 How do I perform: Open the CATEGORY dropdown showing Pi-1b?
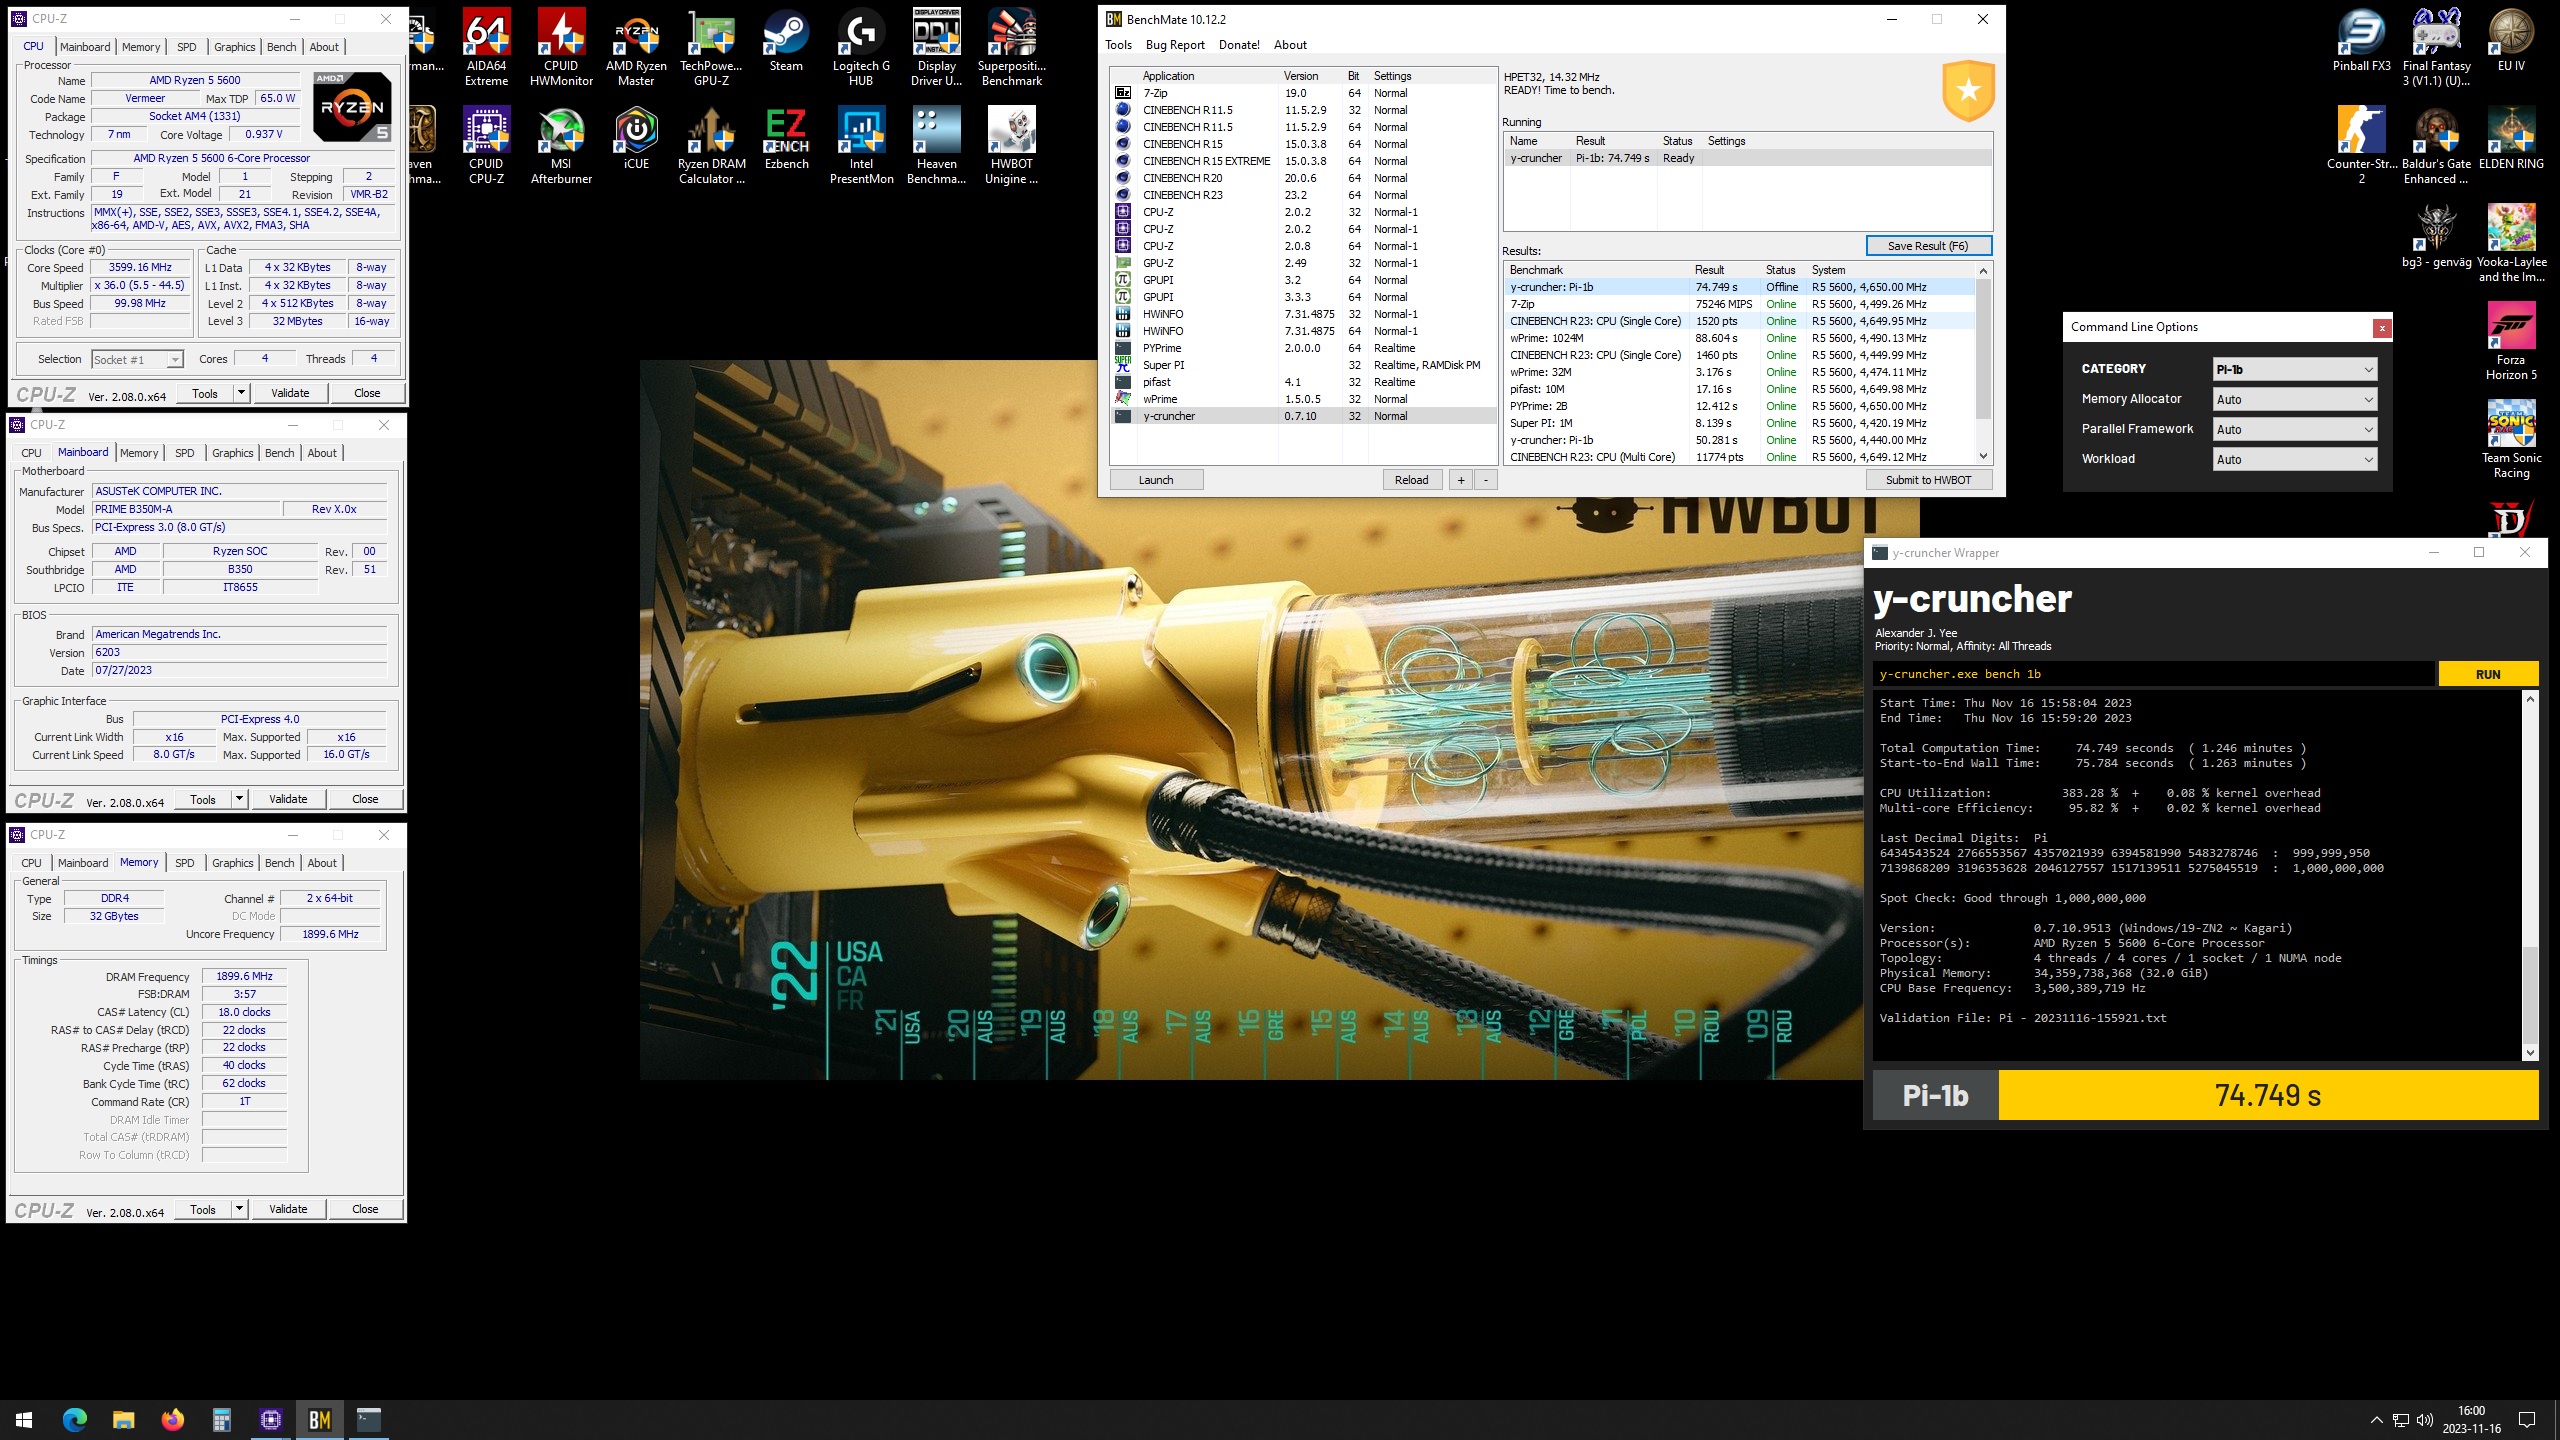tap(2294, 369)
